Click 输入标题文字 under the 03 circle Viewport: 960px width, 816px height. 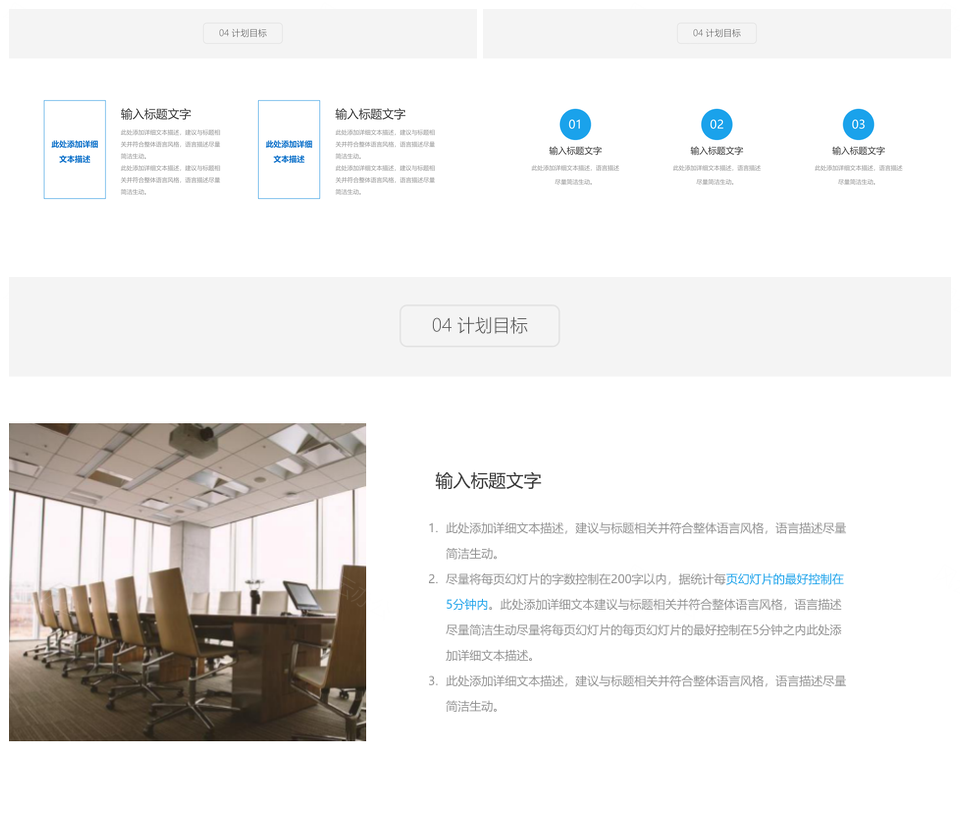[x=858, y=151]
